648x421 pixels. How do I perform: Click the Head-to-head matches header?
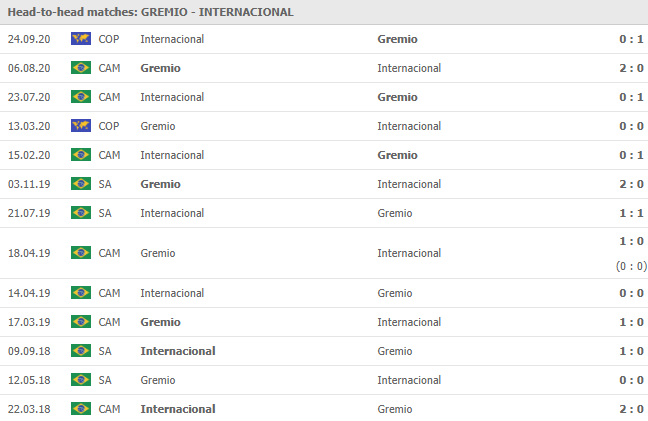tap(150, 12)
